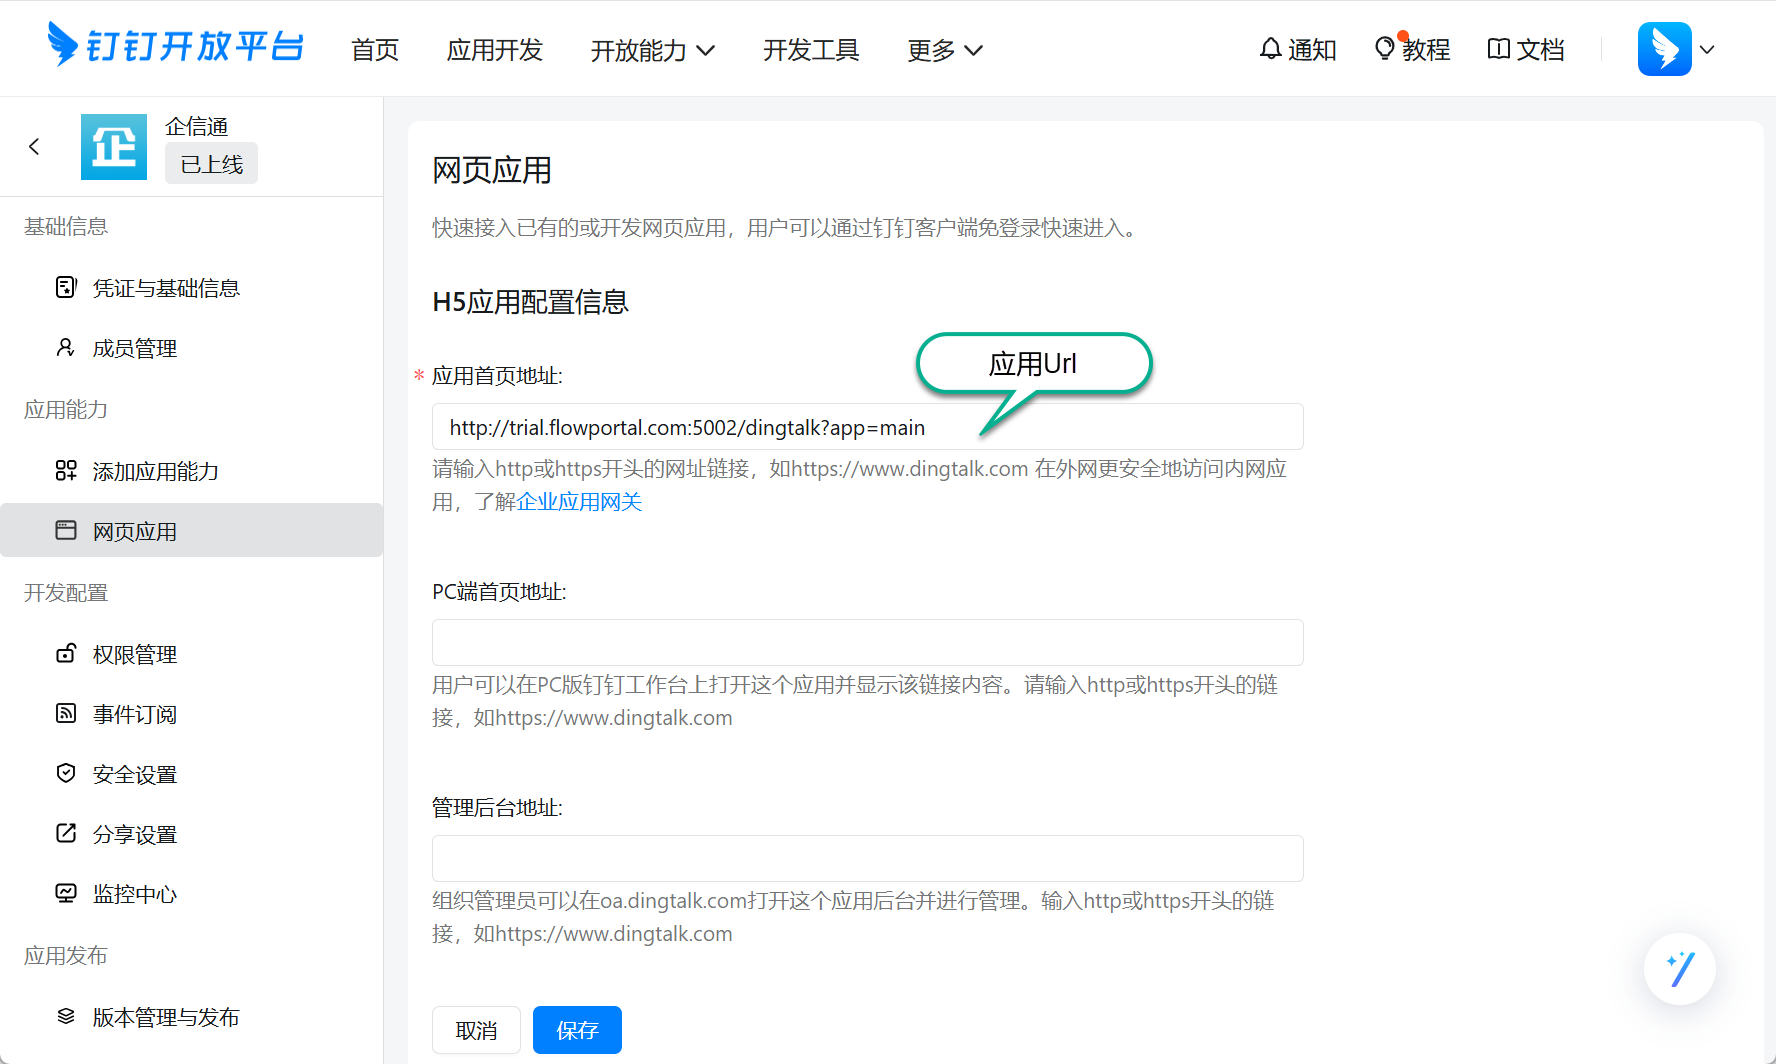Click the 安全设置 shield icon
The height and width of the screenshot is (1064, 1776).
(66, 774)
